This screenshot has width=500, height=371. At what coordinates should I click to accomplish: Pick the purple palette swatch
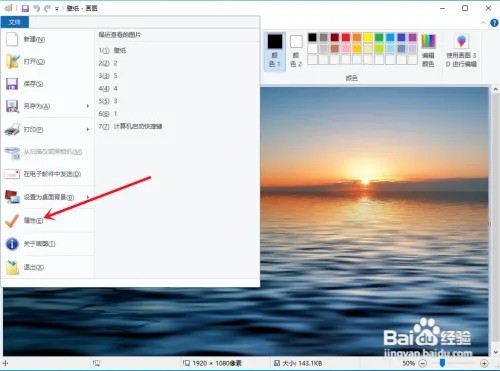[x=413, y=37]
